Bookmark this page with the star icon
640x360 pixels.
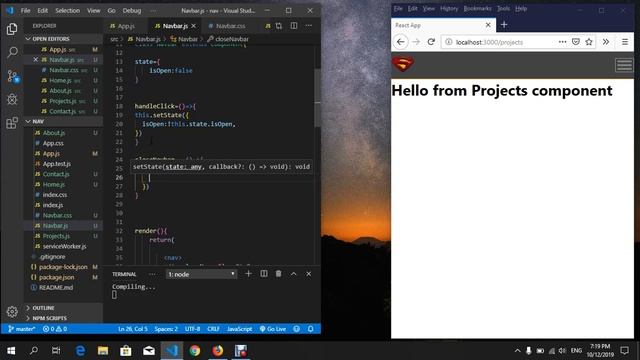[x=589, y=42]
